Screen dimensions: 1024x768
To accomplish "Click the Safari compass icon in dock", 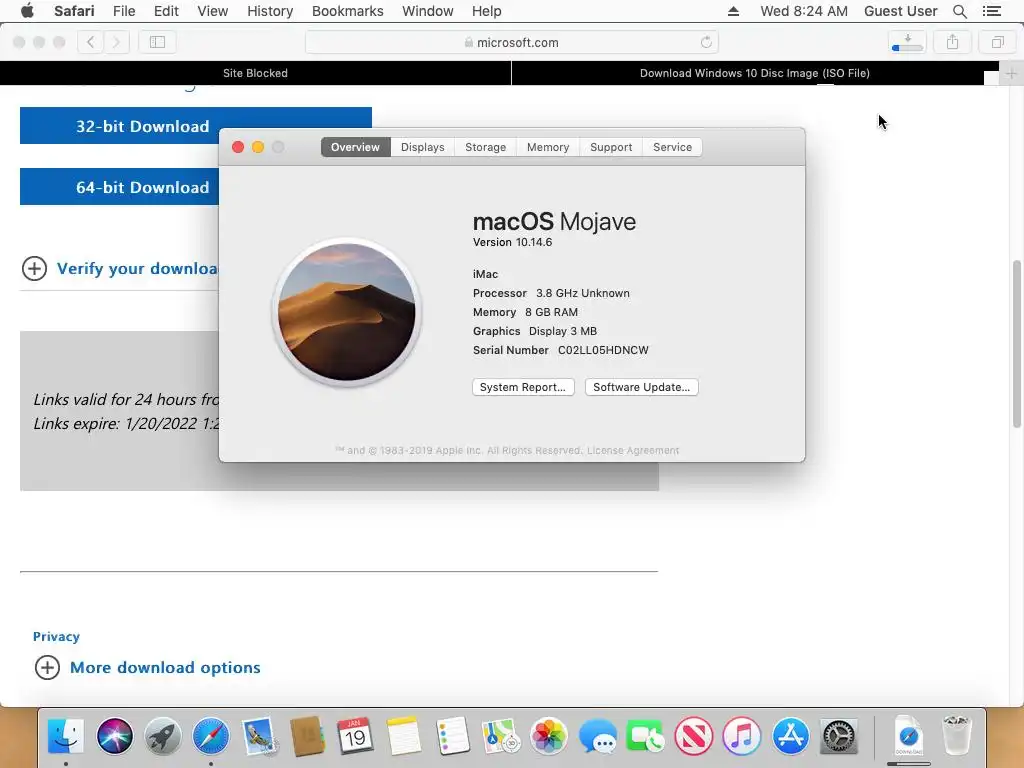I will point(210,736).
